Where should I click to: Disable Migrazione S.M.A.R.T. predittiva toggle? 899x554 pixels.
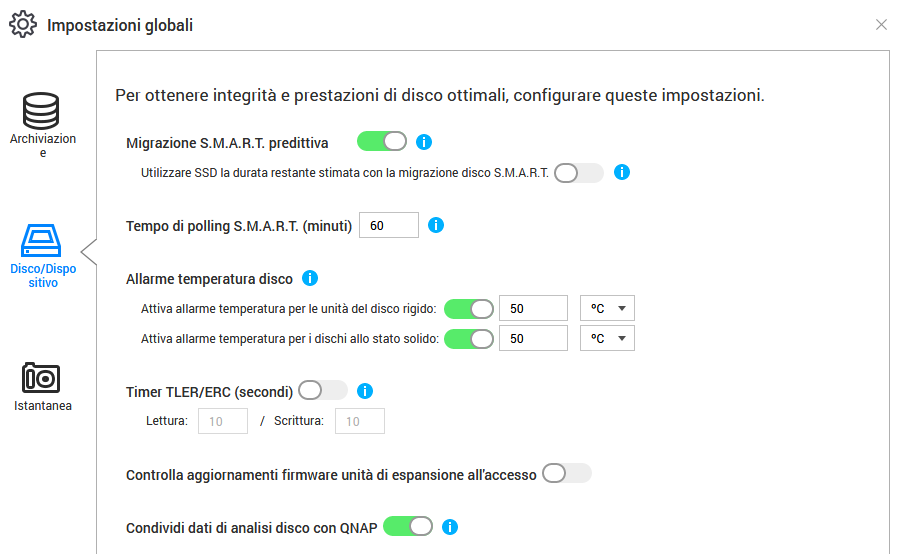[382, 142]
